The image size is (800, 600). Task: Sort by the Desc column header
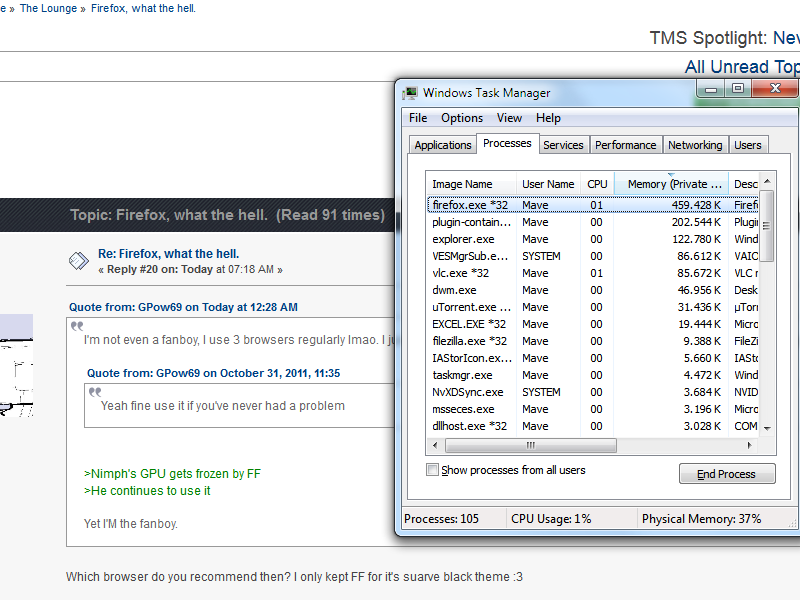pos(744,184)
